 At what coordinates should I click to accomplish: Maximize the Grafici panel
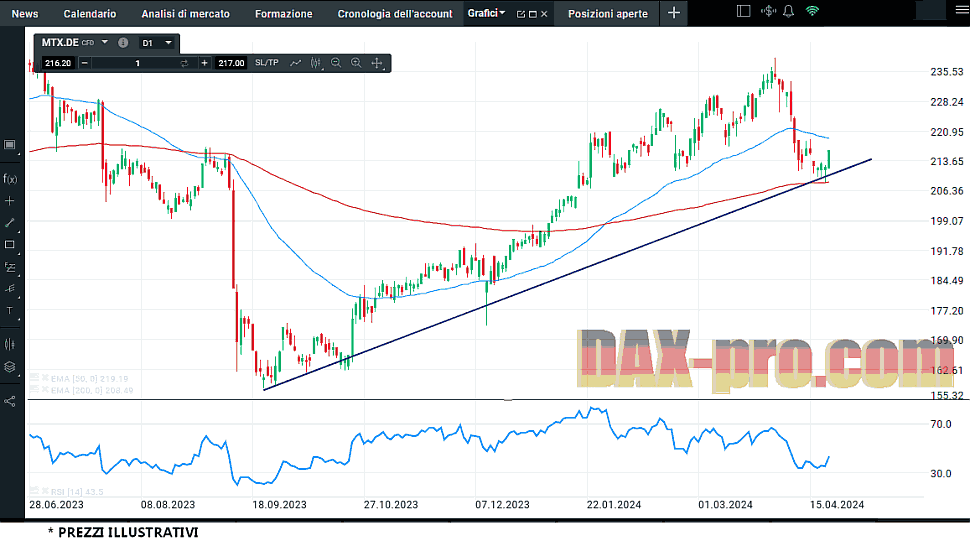(533, 14)
